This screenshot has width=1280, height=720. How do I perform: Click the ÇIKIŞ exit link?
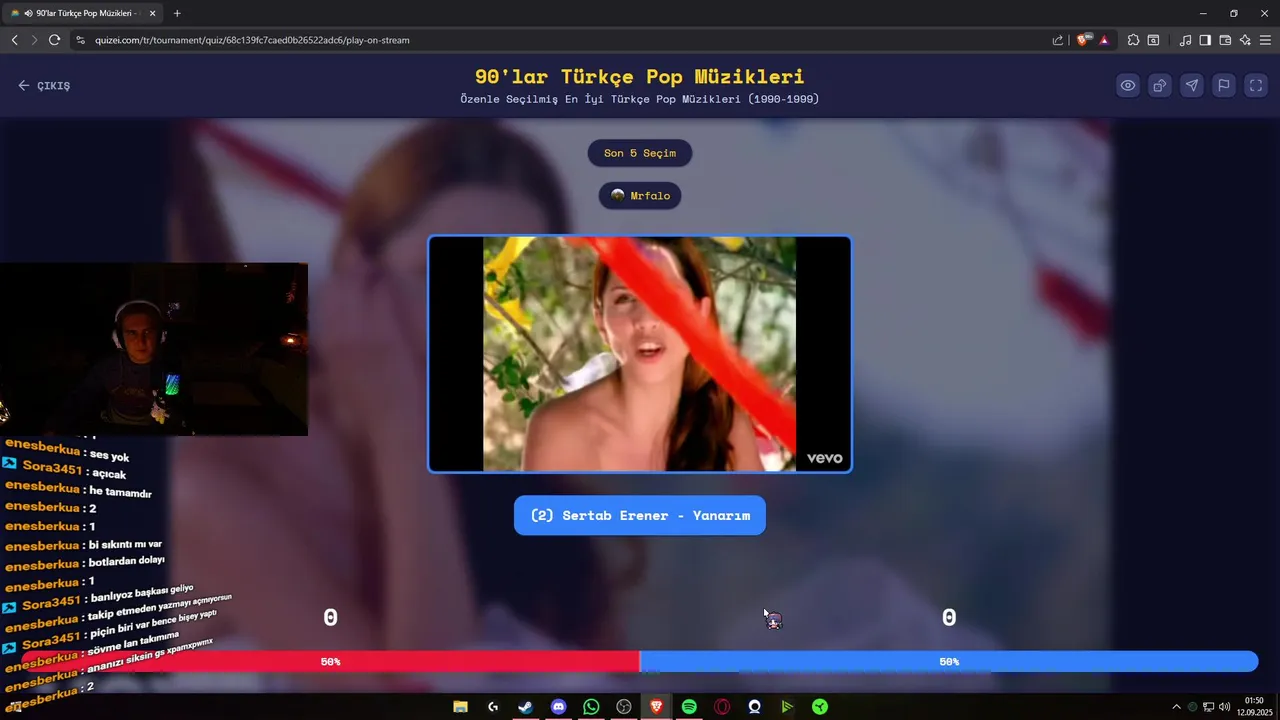(x=44, y=86)
